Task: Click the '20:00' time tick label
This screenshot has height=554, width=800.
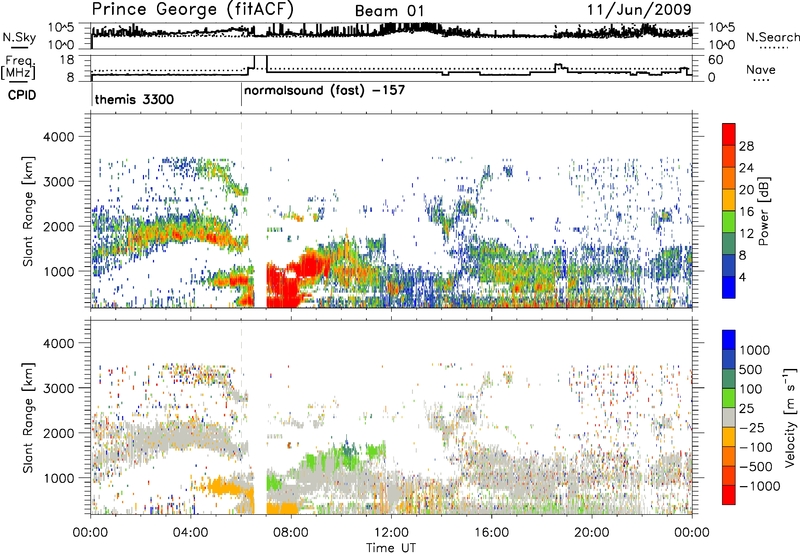Action: point(591,533)
